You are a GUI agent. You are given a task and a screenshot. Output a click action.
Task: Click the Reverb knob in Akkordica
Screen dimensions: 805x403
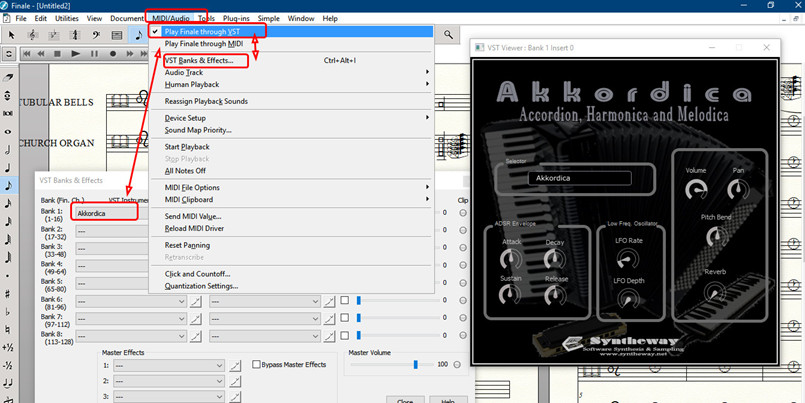coord(715,293)
